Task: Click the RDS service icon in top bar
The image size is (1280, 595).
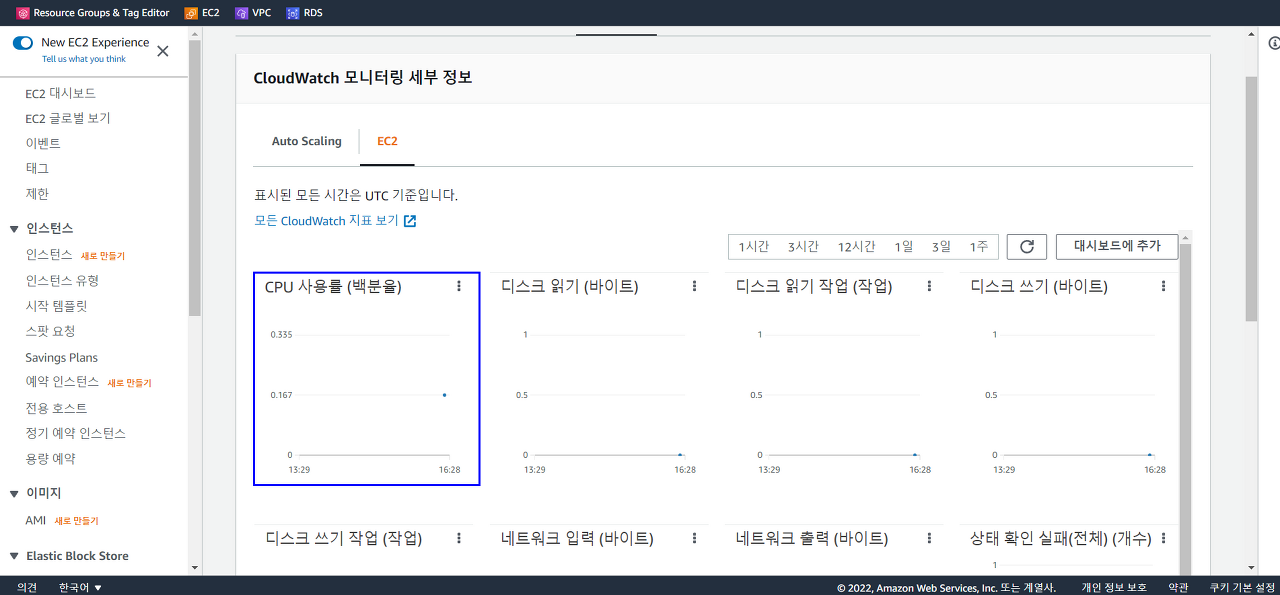Action: point(292,13)
